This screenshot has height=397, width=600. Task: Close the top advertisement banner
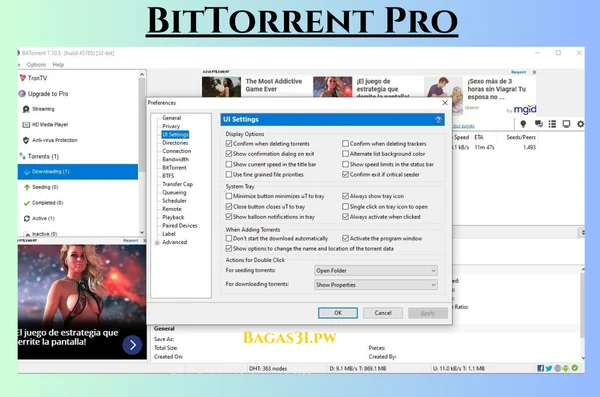coord(534,72)
